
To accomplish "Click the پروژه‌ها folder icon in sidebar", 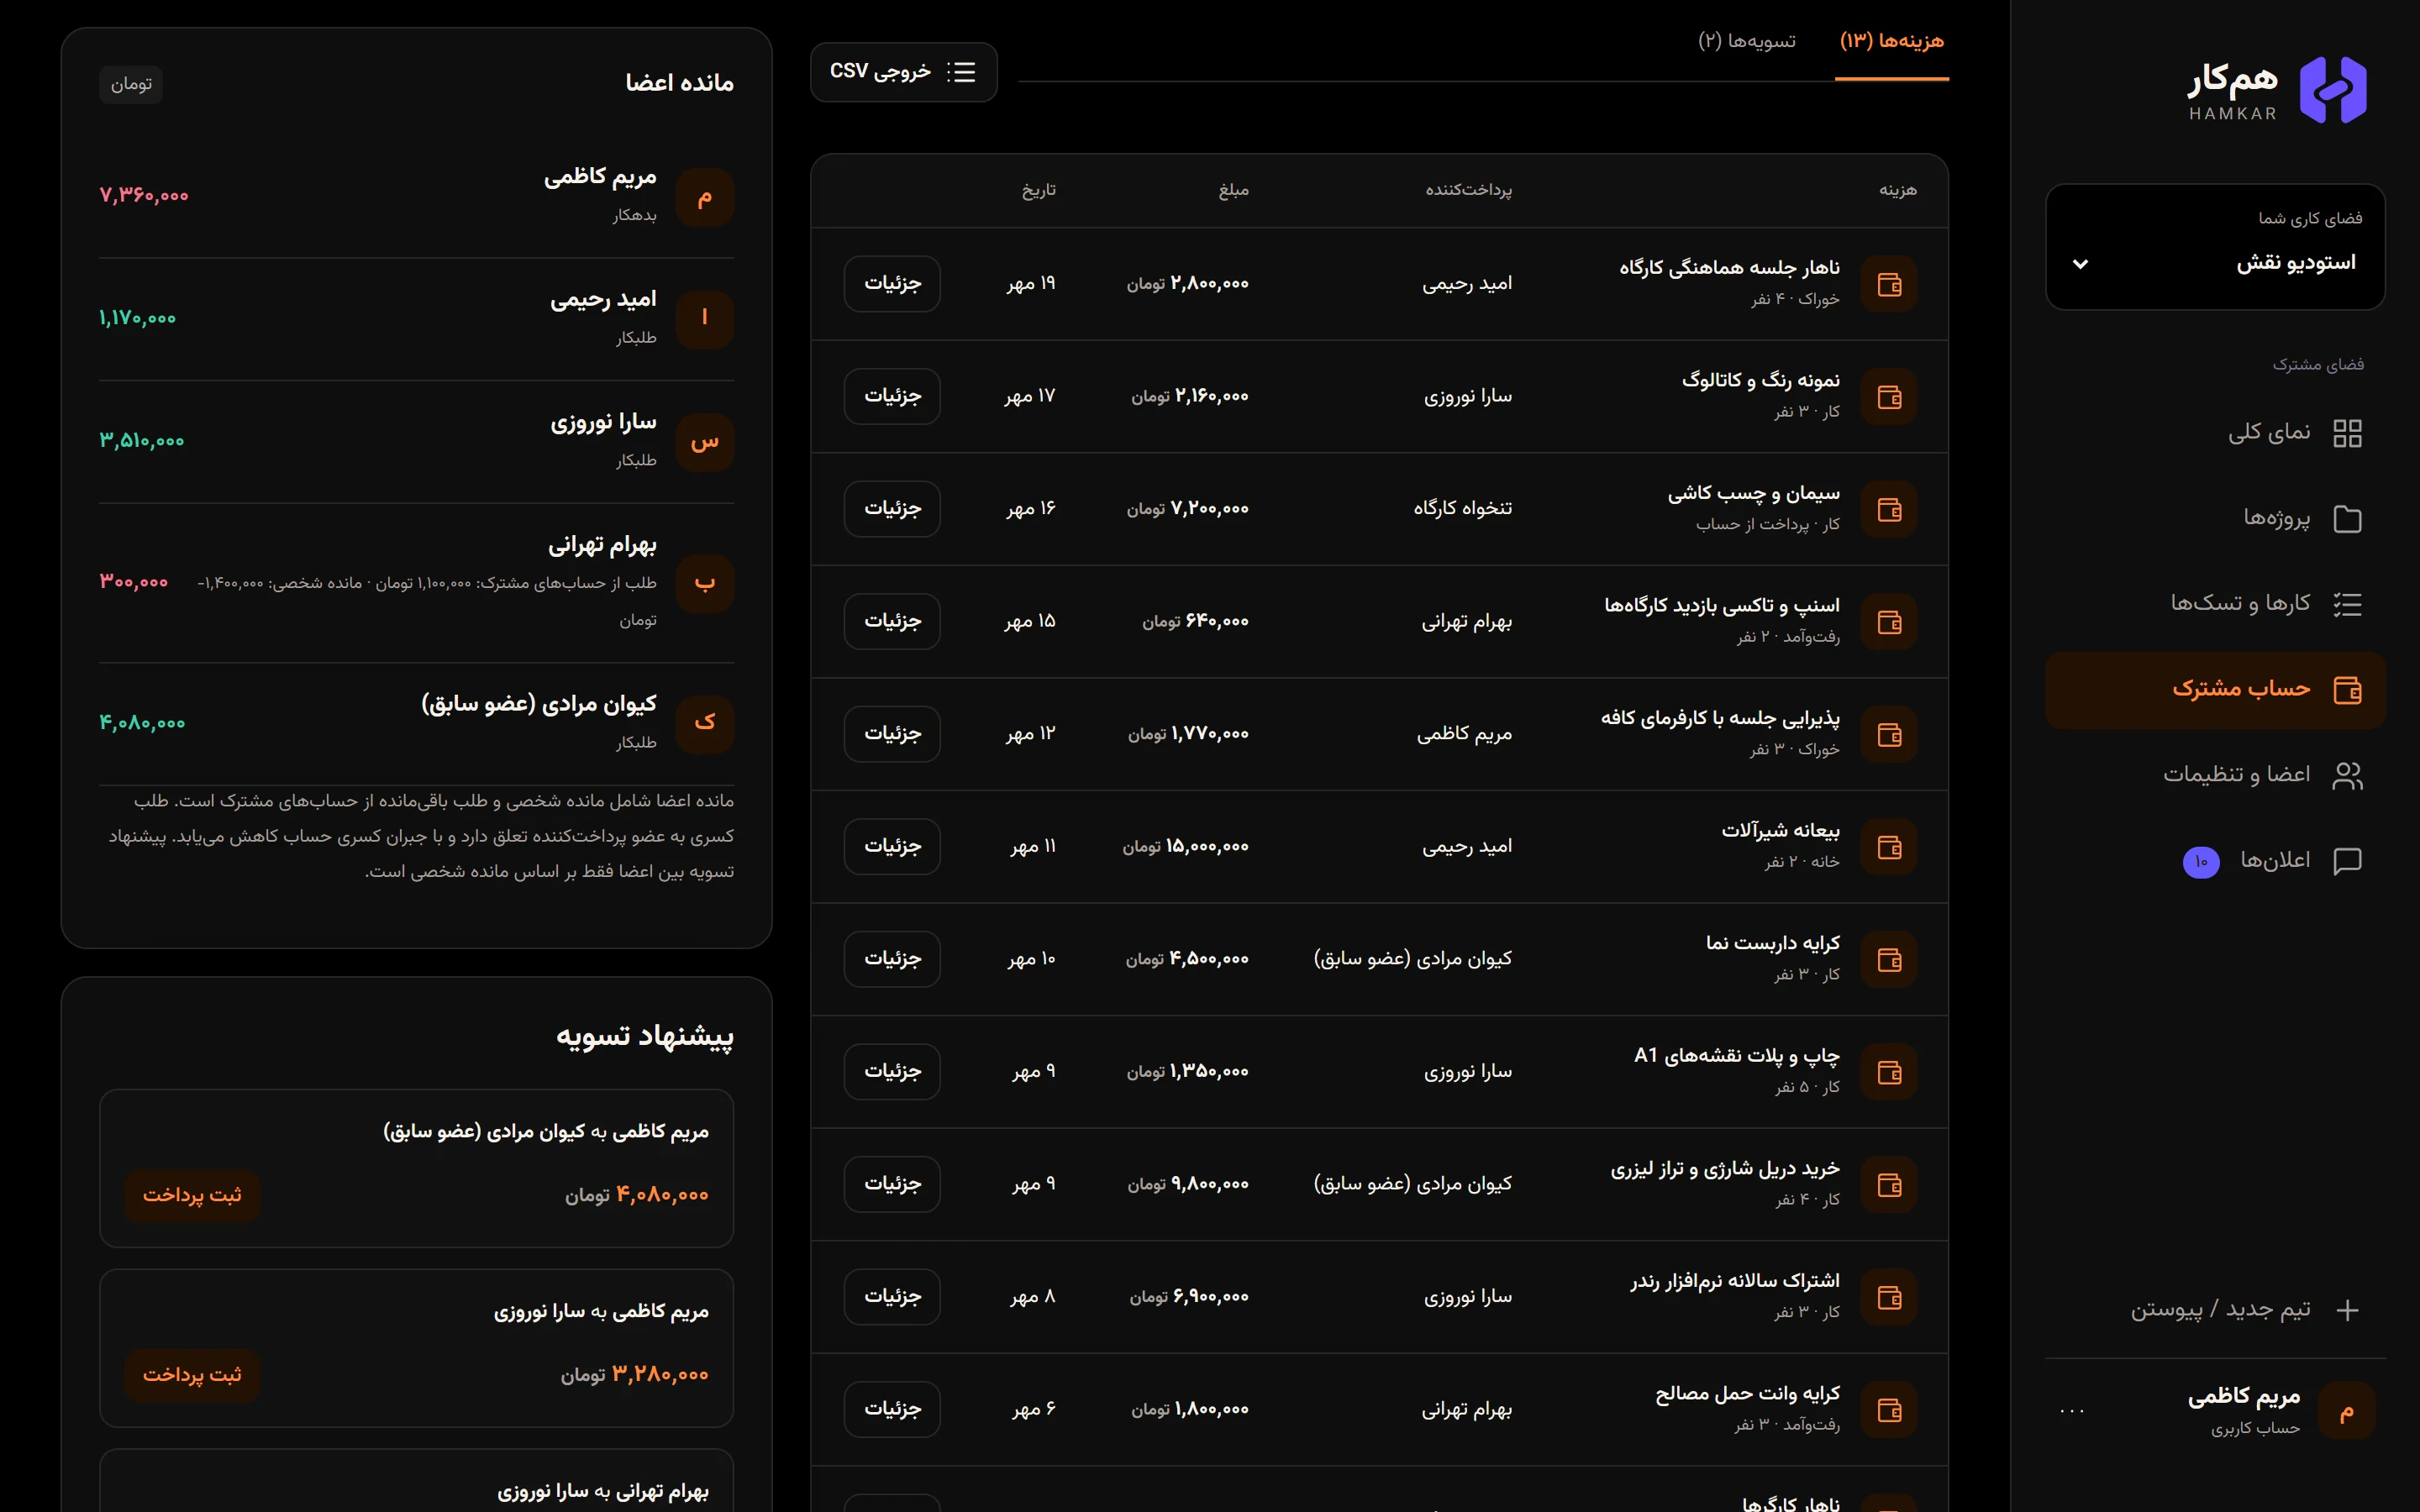I will point(2347,519).
